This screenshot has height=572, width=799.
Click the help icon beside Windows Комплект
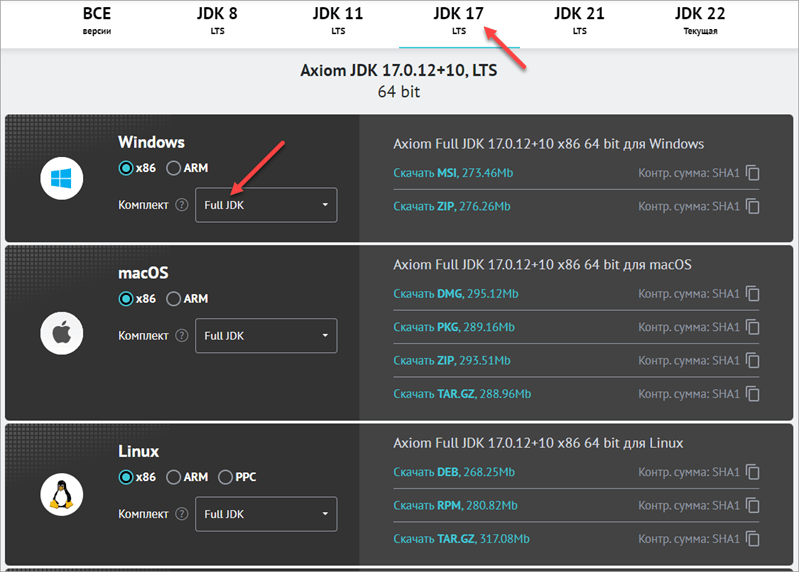(x=182, y=205)
